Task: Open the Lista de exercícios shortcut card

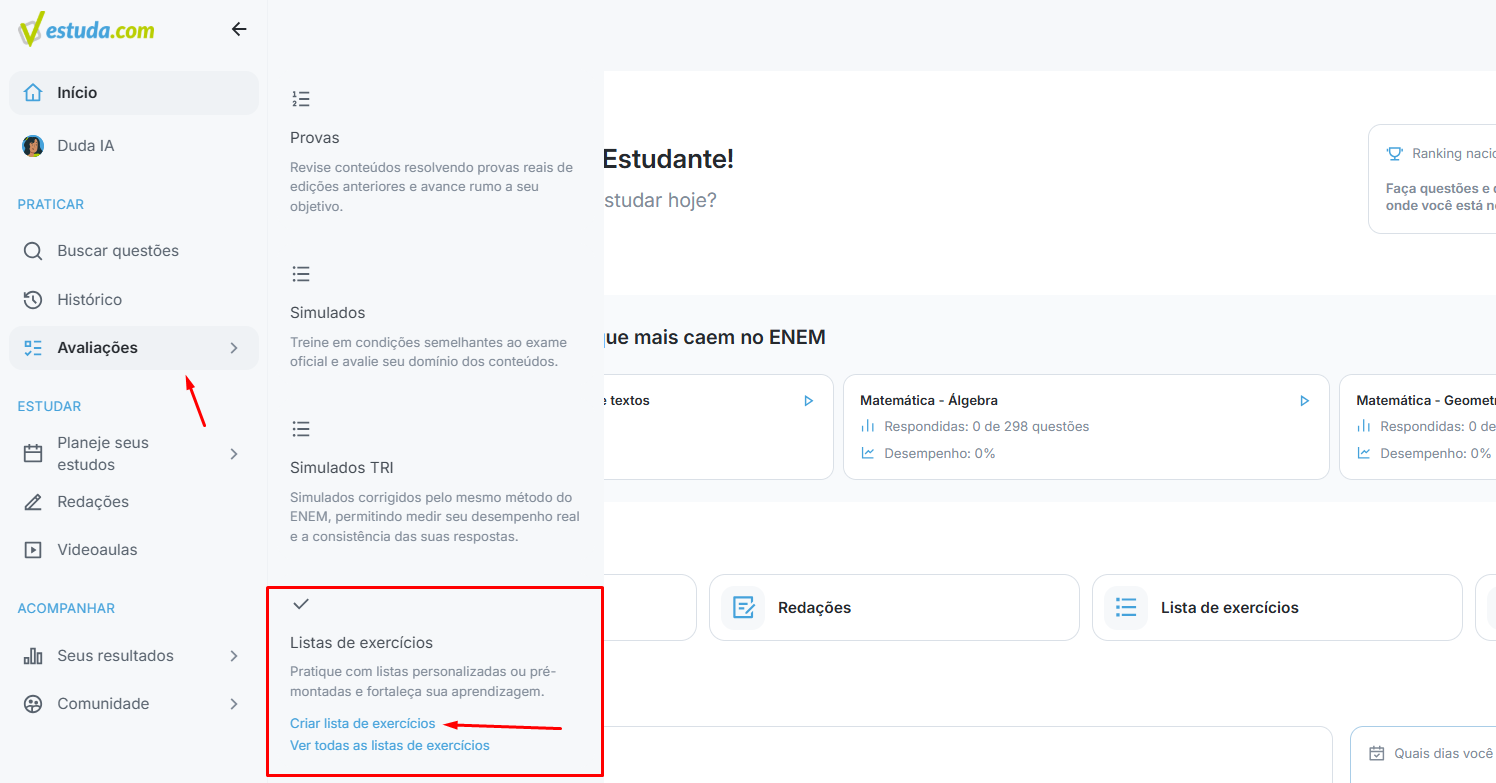Action: (1277, 608)
